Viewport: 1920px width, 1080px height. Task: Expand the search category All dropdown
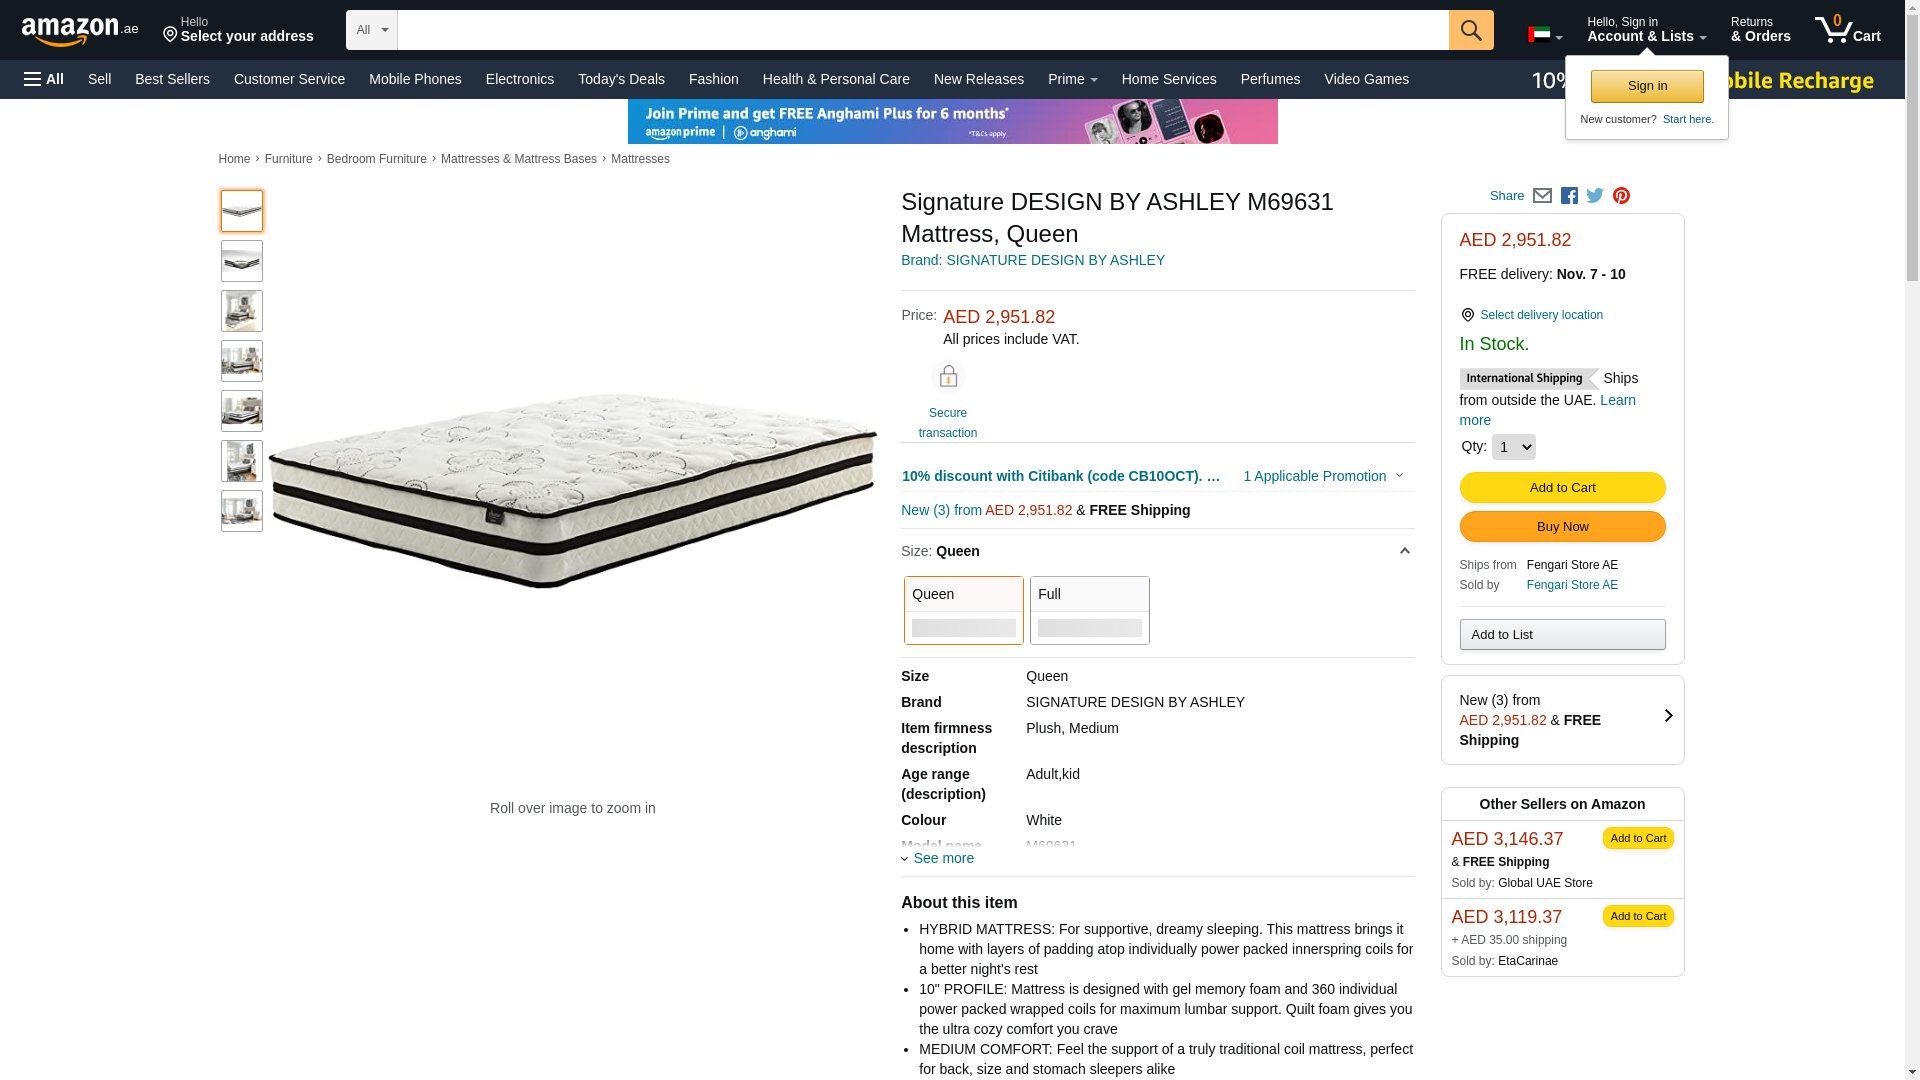371,30
